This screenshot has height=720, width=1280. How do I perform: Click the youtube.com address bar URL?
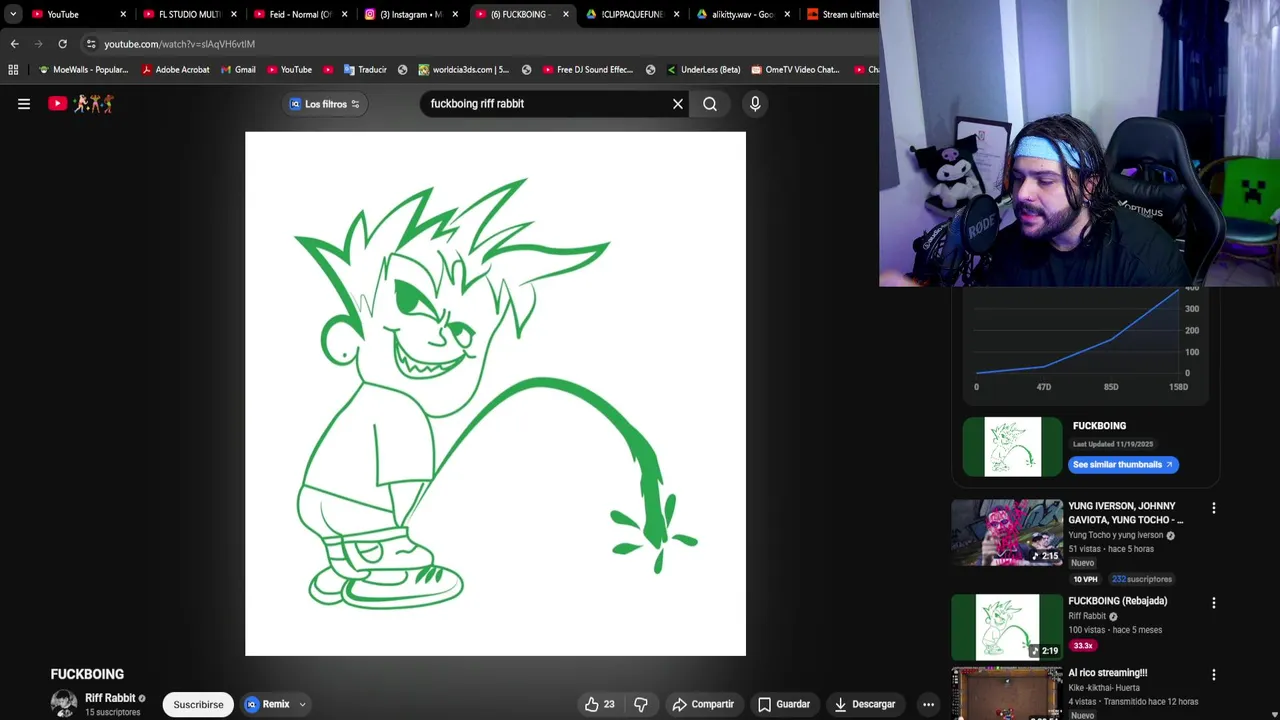[179, 44]
